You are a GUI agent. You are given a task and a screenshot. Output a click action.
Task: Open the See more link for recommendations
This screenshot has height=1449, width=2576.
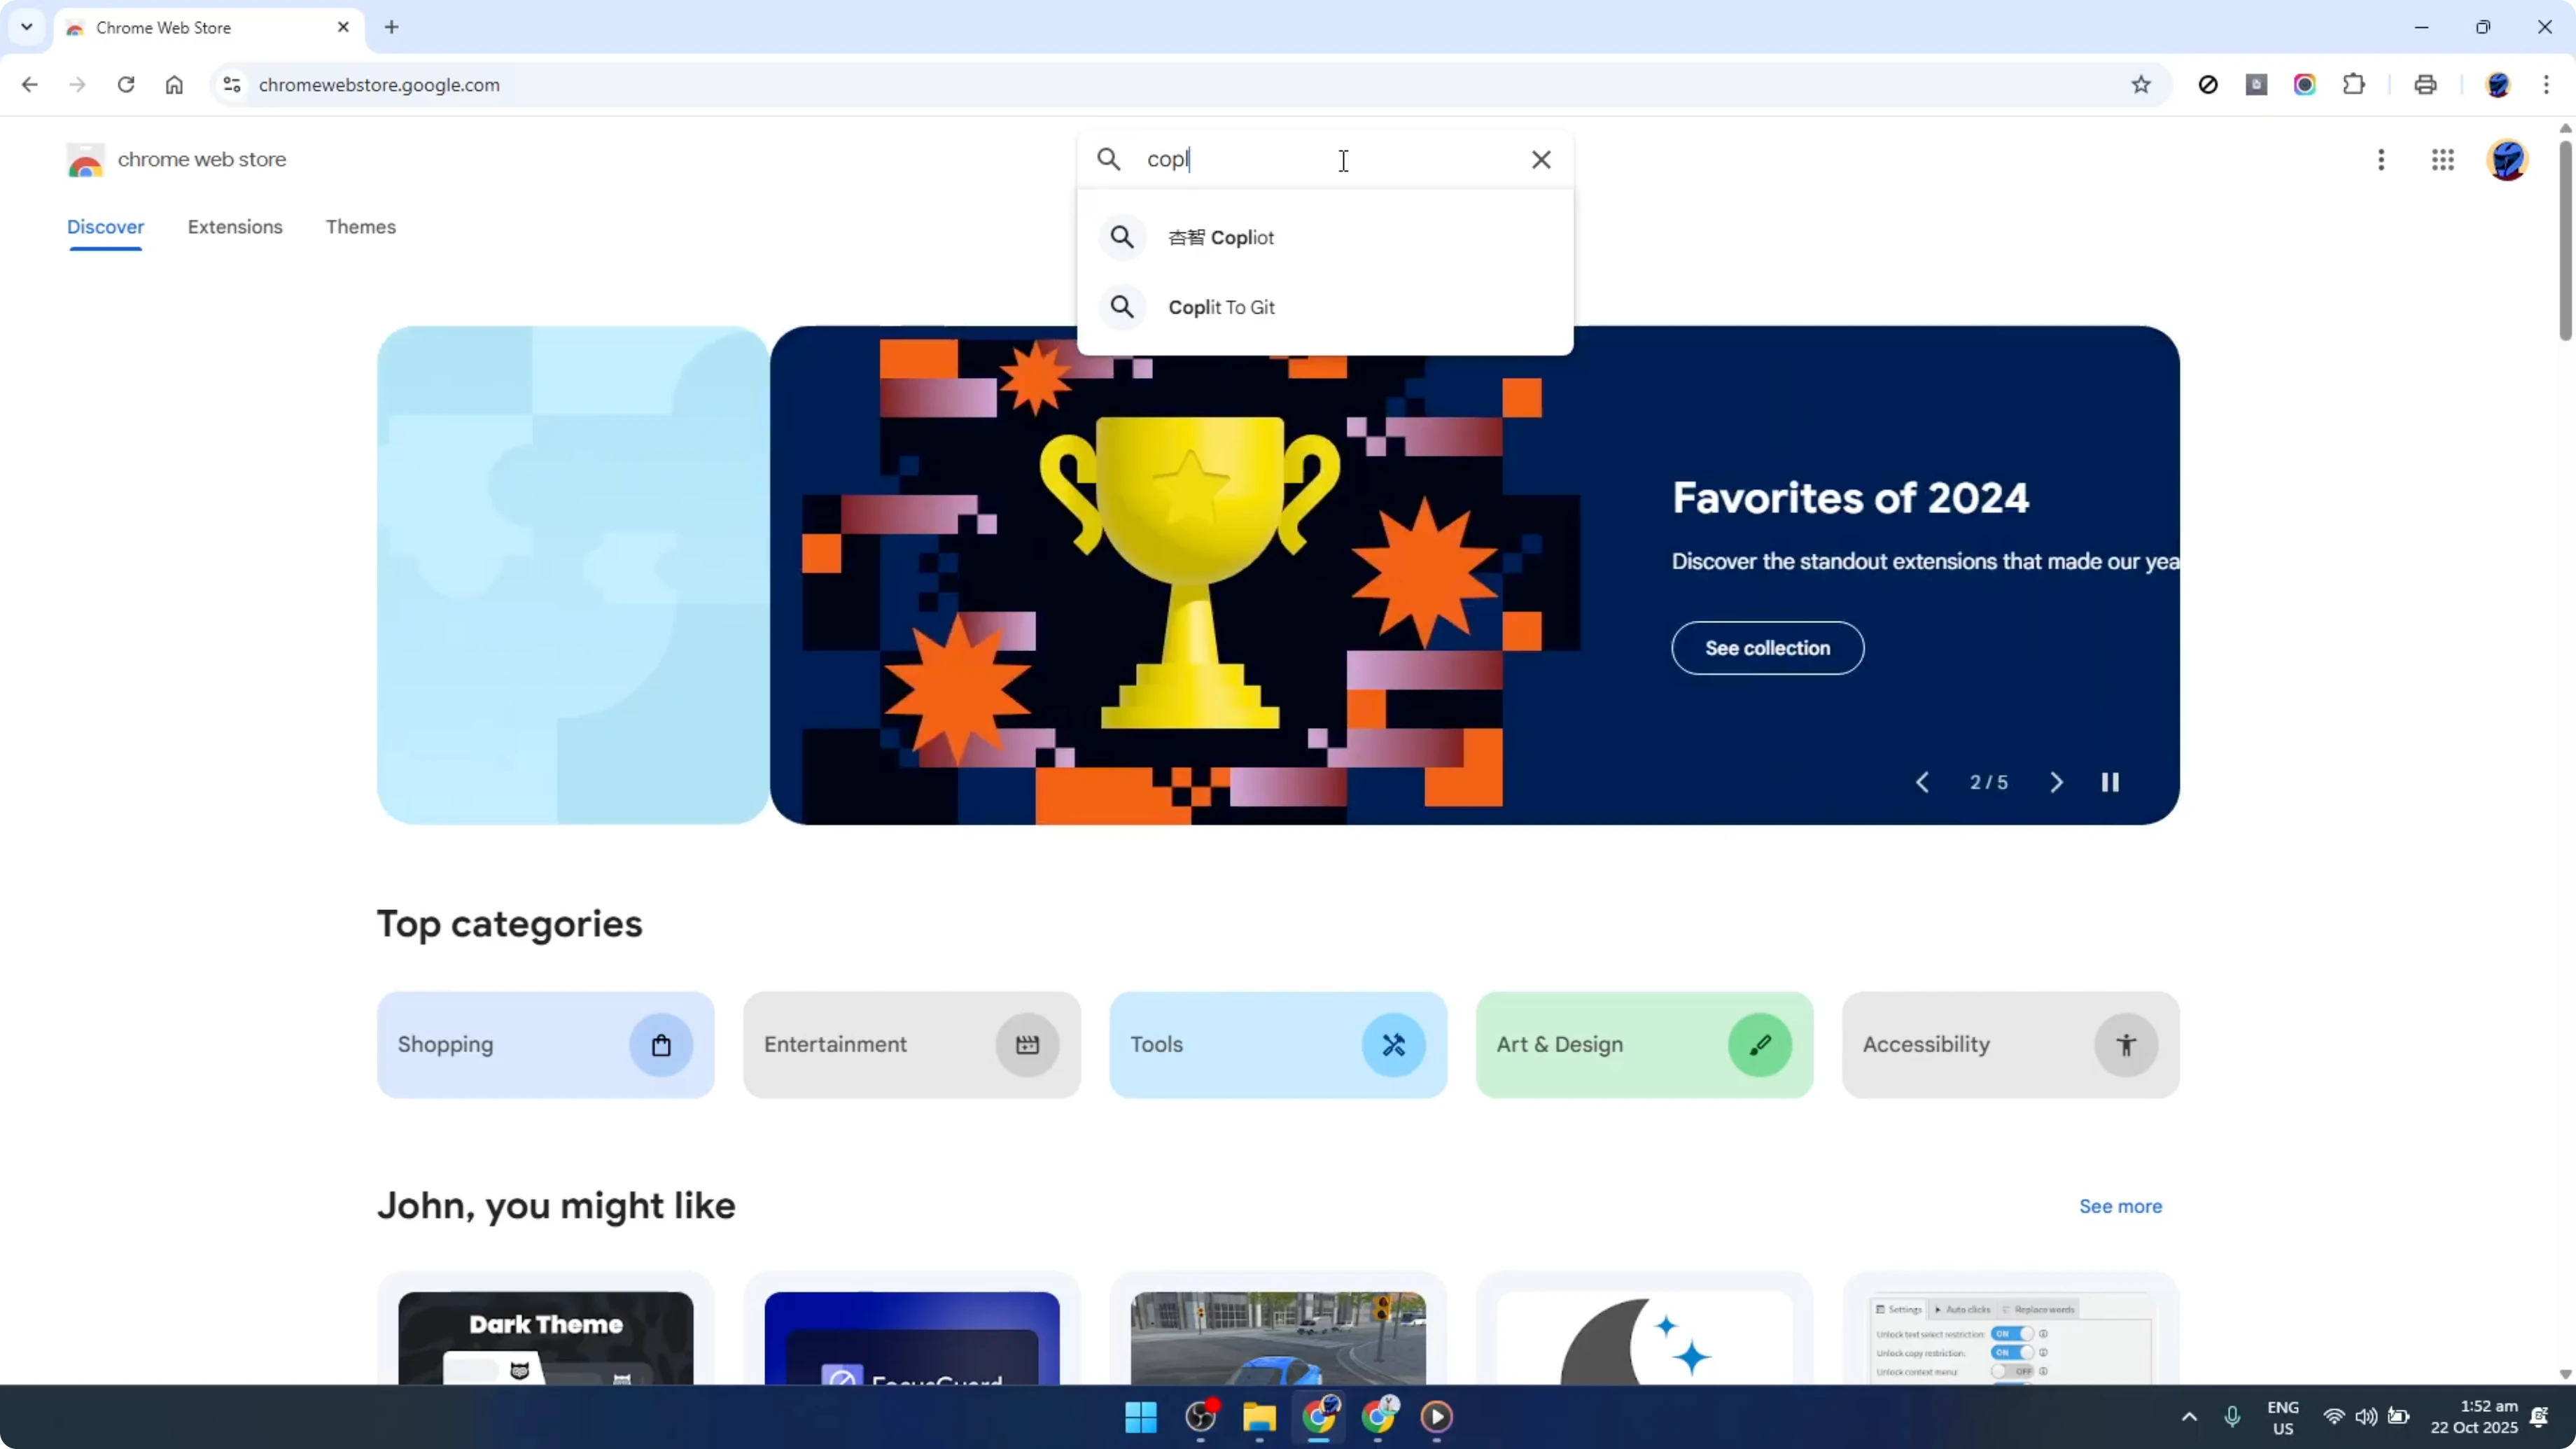point(2120,1206)
